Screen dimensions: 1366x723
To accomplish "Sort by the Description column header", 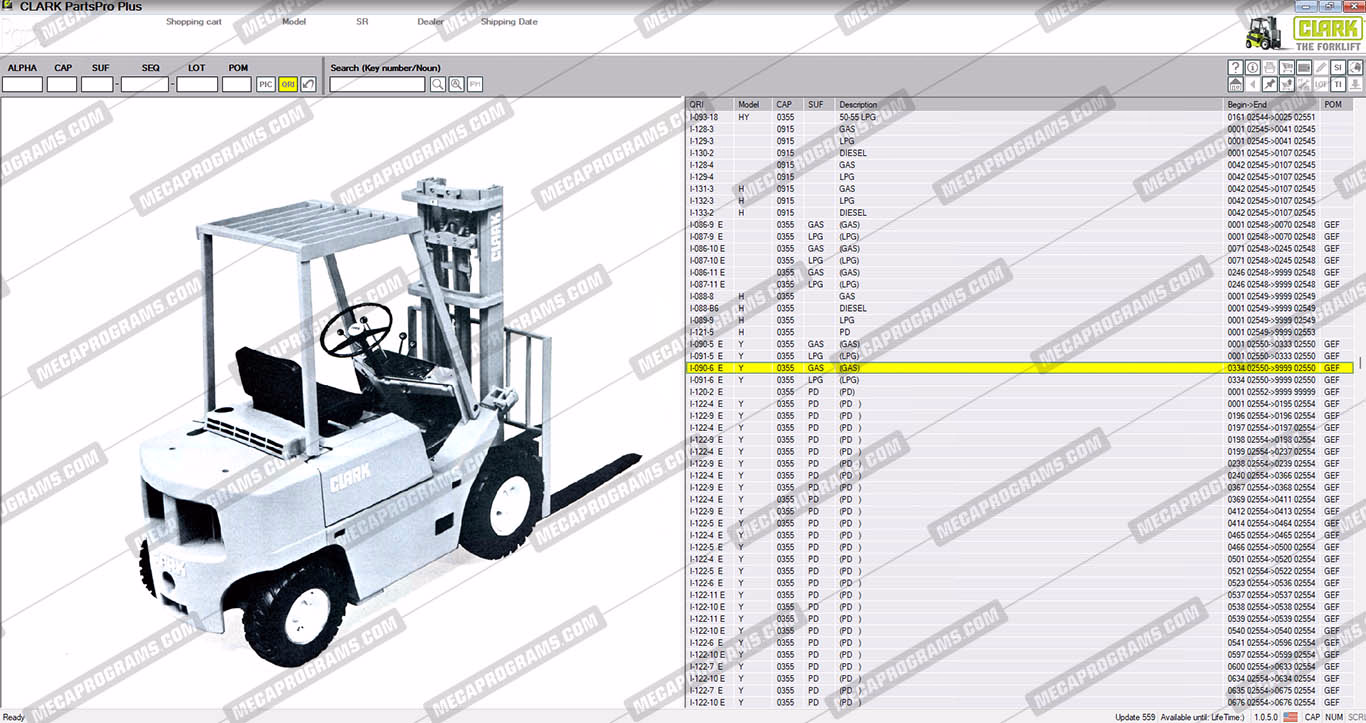I will click(1030, 105).
